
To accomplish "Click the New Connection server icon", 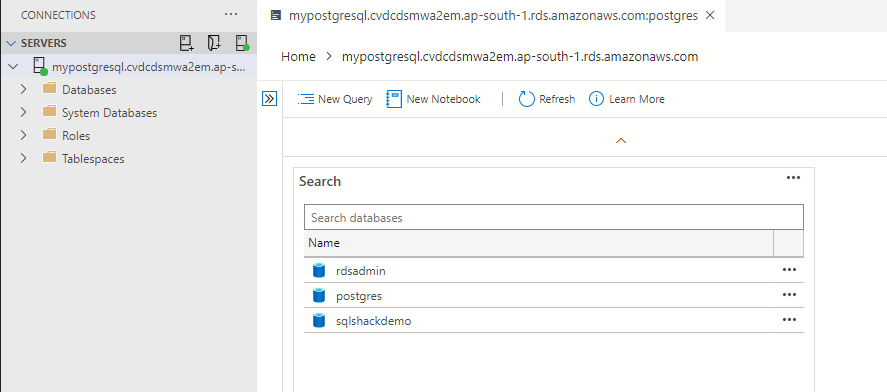I will tap(186, 43).
